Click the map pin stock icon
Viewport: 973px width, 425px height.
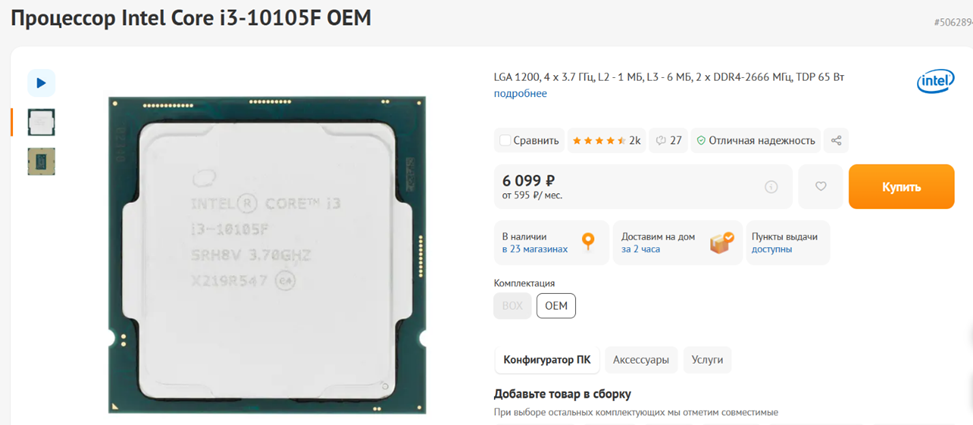tap(588, 241)
